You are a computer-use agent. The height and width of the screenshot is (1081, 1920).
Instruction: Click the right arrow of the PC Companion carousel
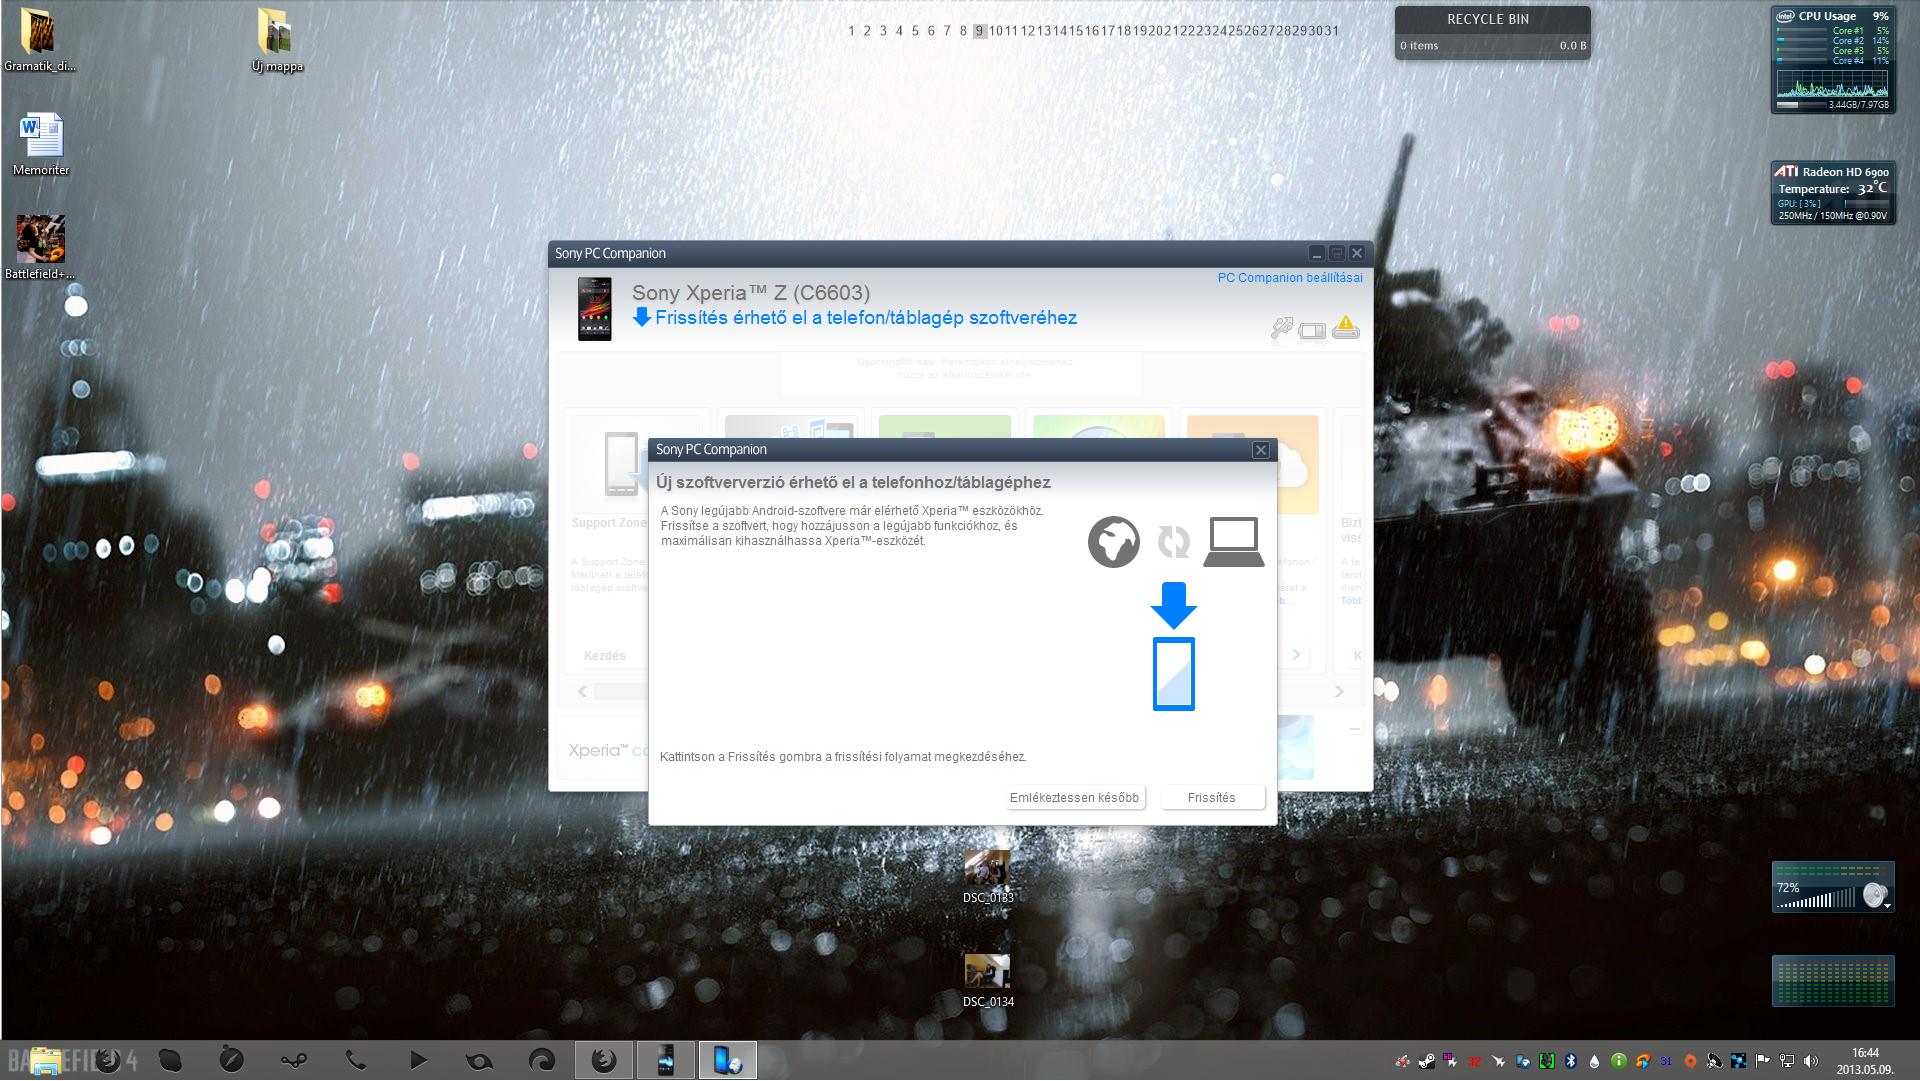1339,691
